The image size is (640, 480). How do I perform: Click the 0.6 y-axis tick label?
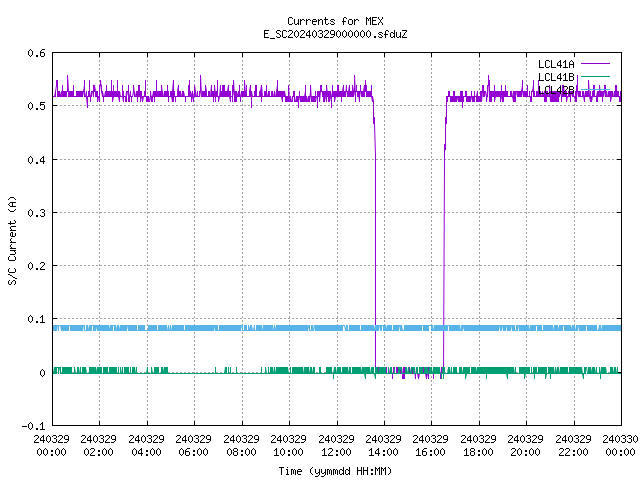click(x=36, y=53)
